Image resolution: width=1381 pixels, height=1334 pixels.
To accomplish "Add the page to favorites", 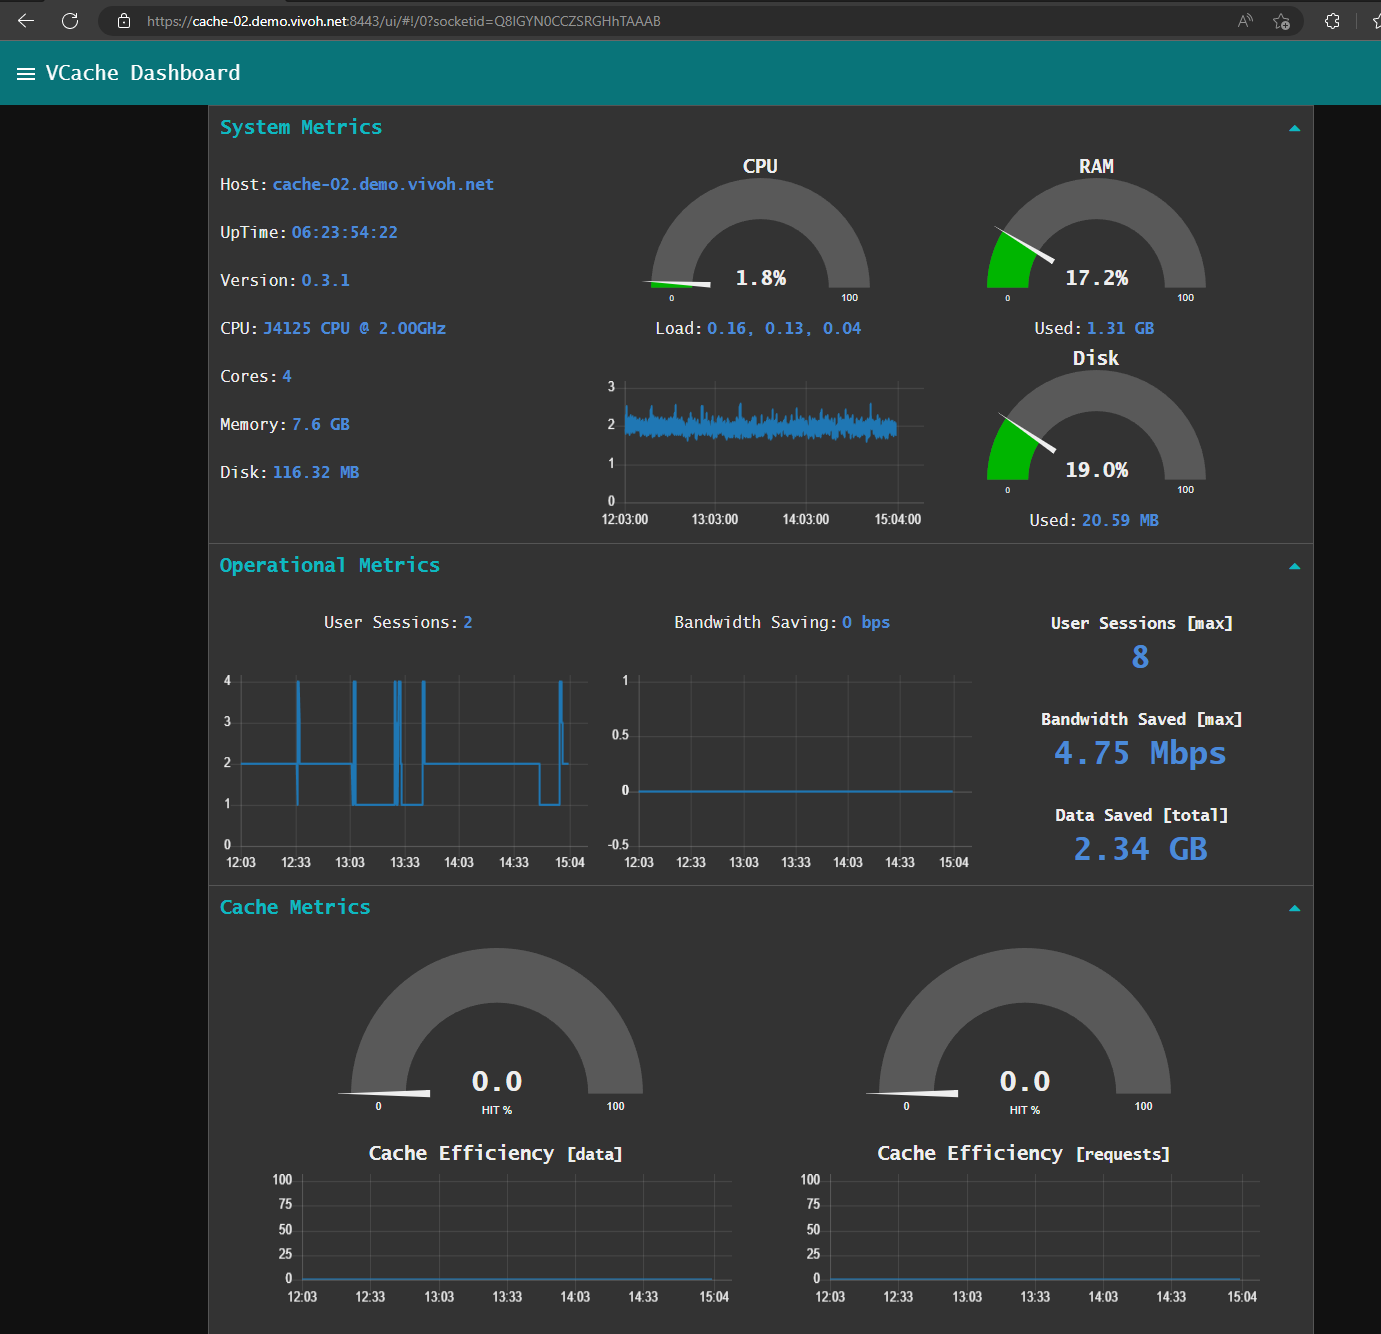I will [x=1281, y=20].
